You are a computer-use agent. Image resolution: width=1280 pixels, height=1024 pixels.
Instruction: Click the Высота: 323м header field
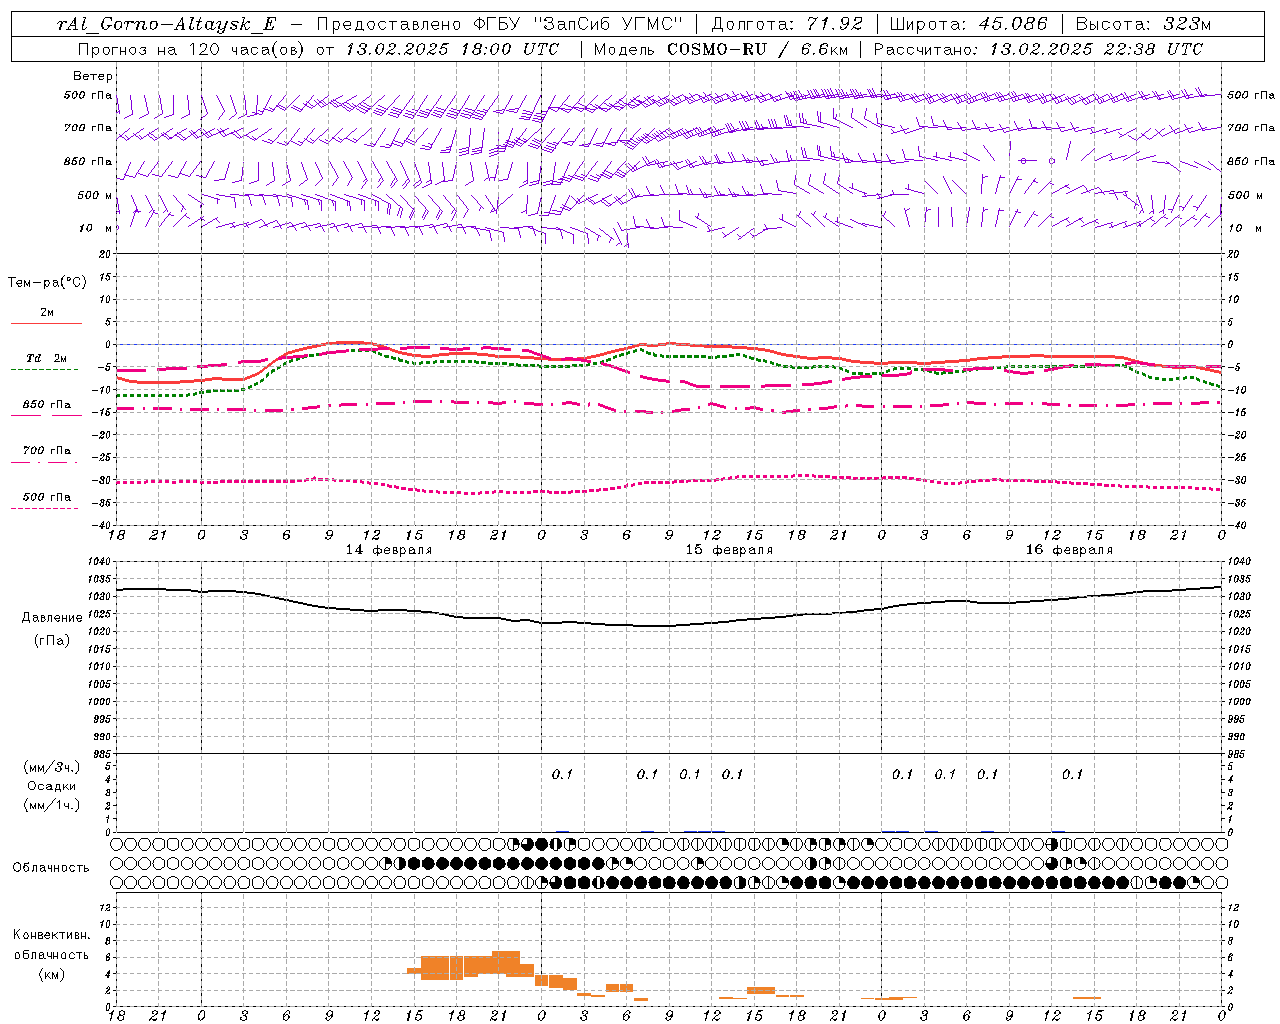(x=1142, y=25)
